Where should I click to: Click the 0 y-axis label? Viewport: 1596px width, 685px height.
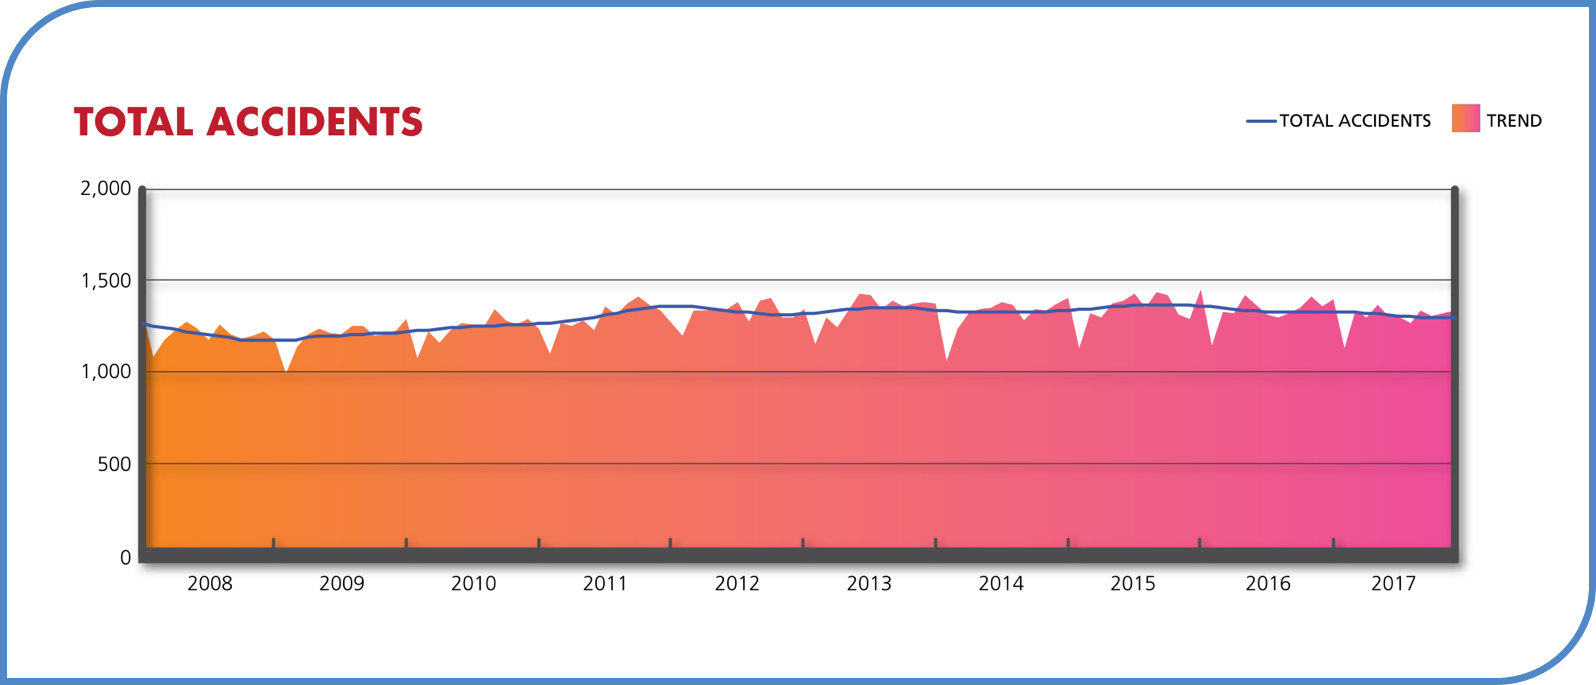click(125, 558)
